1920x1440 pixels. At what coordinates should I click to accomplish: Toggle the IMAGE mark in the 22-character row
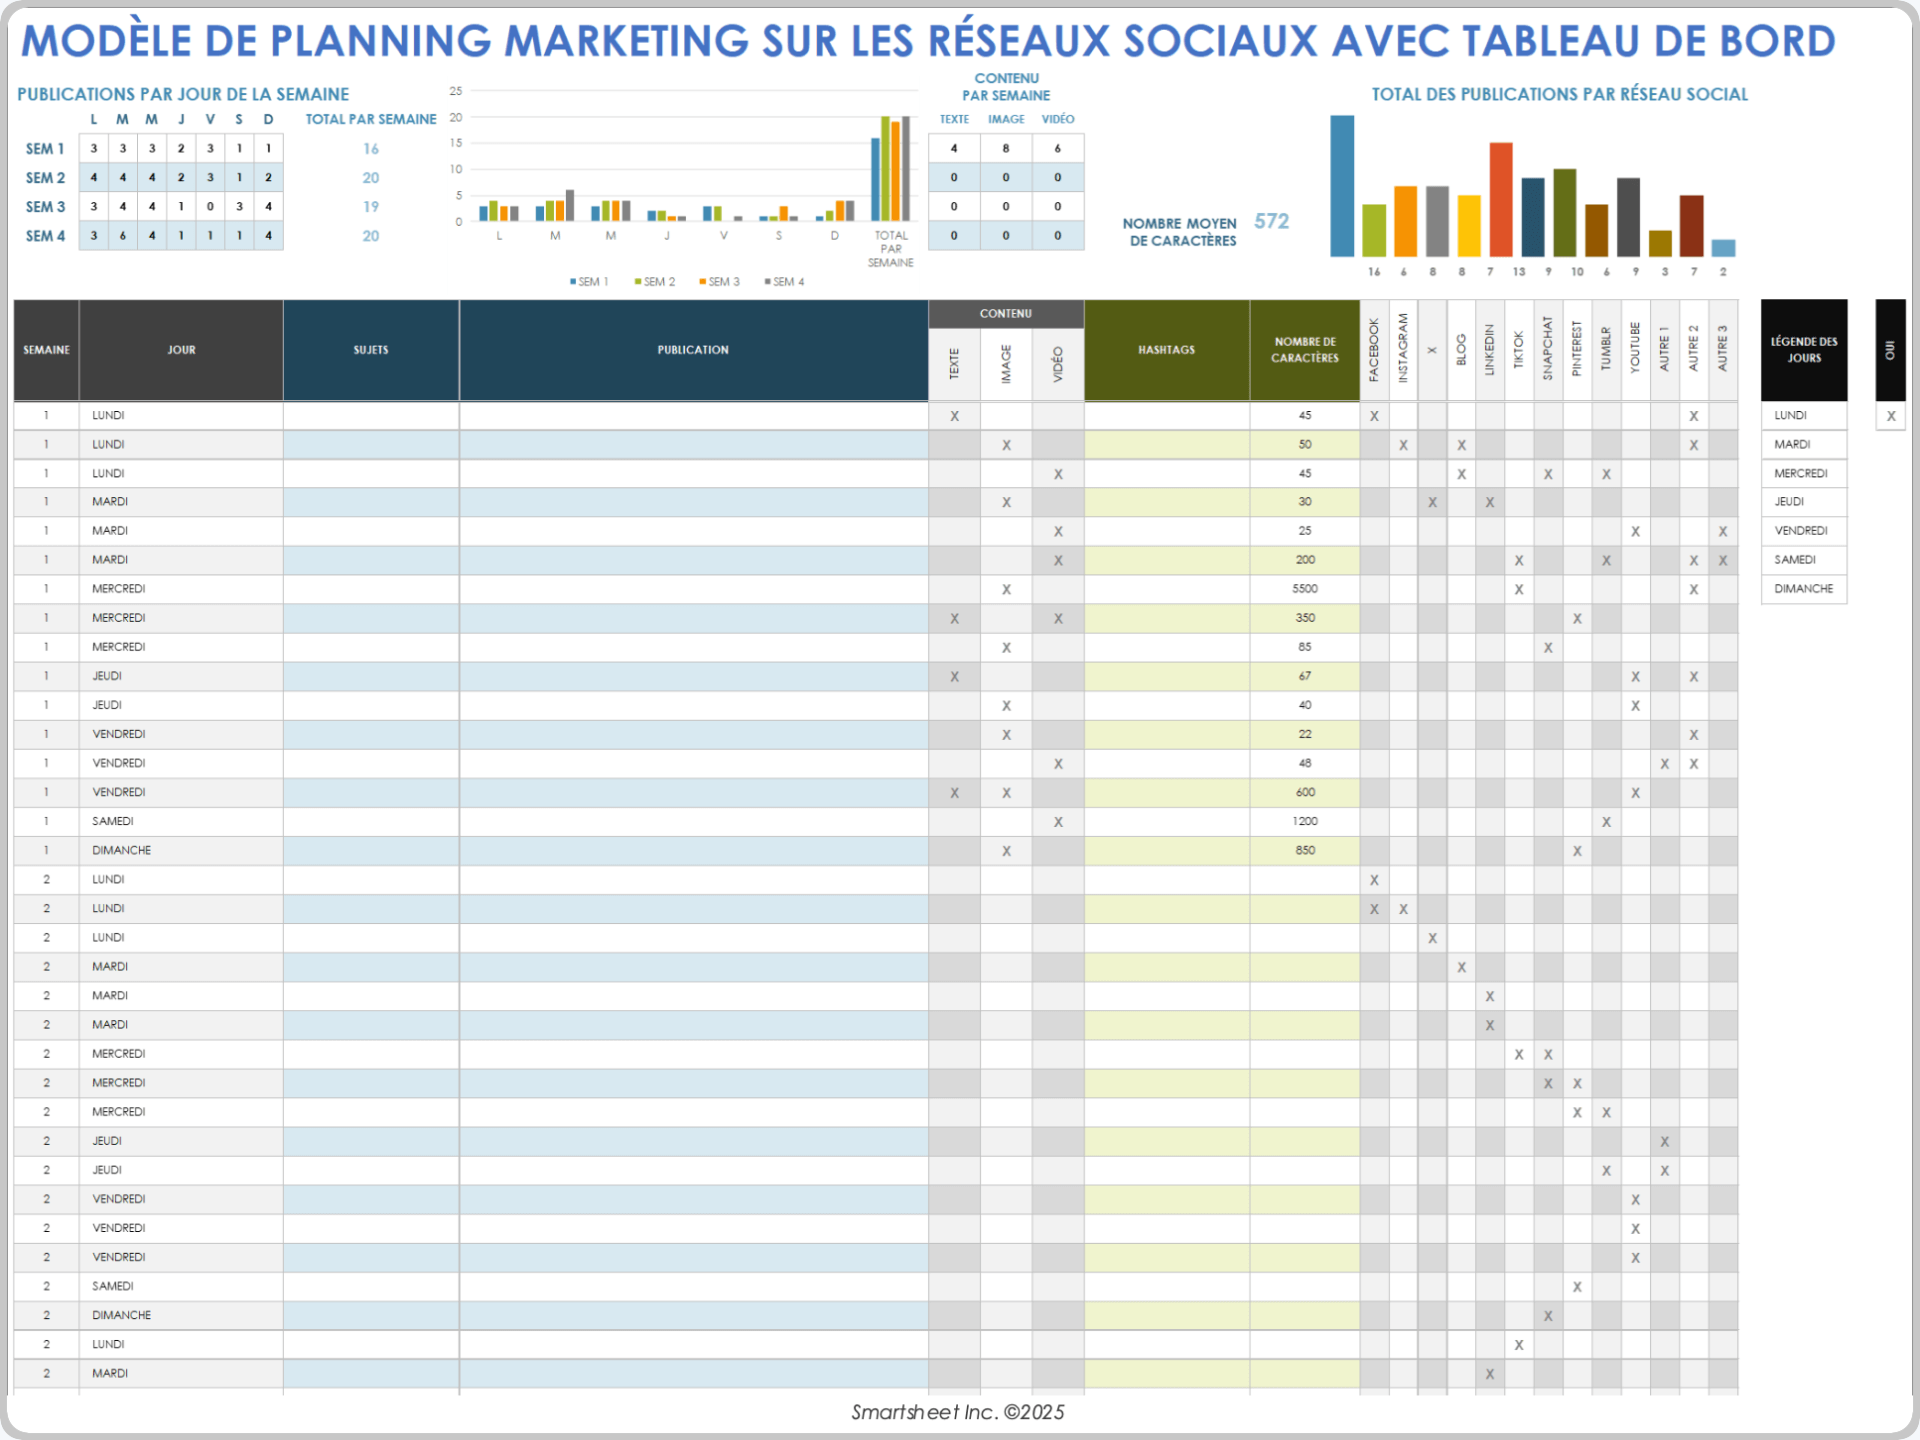[1006, 735]
